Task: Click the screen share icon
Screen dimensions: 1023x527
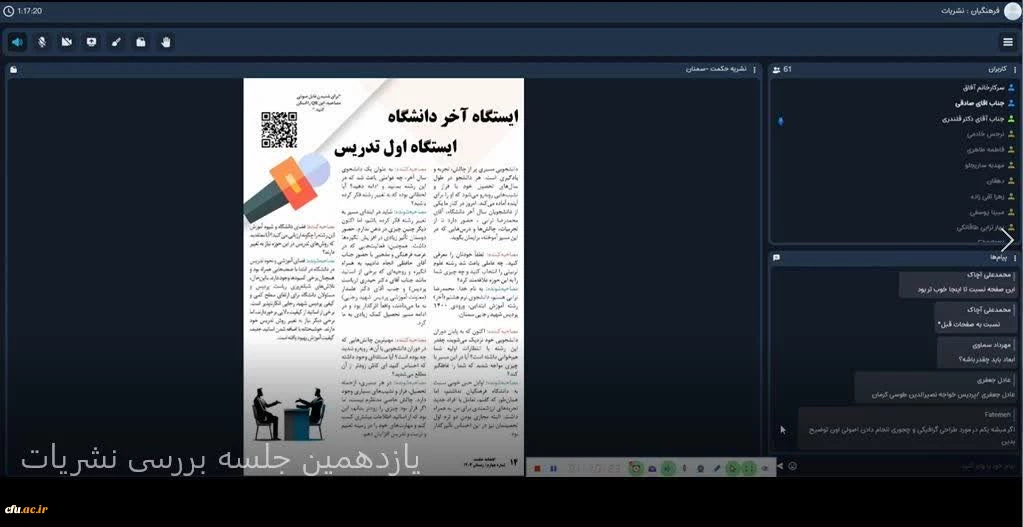Action: 92,42
